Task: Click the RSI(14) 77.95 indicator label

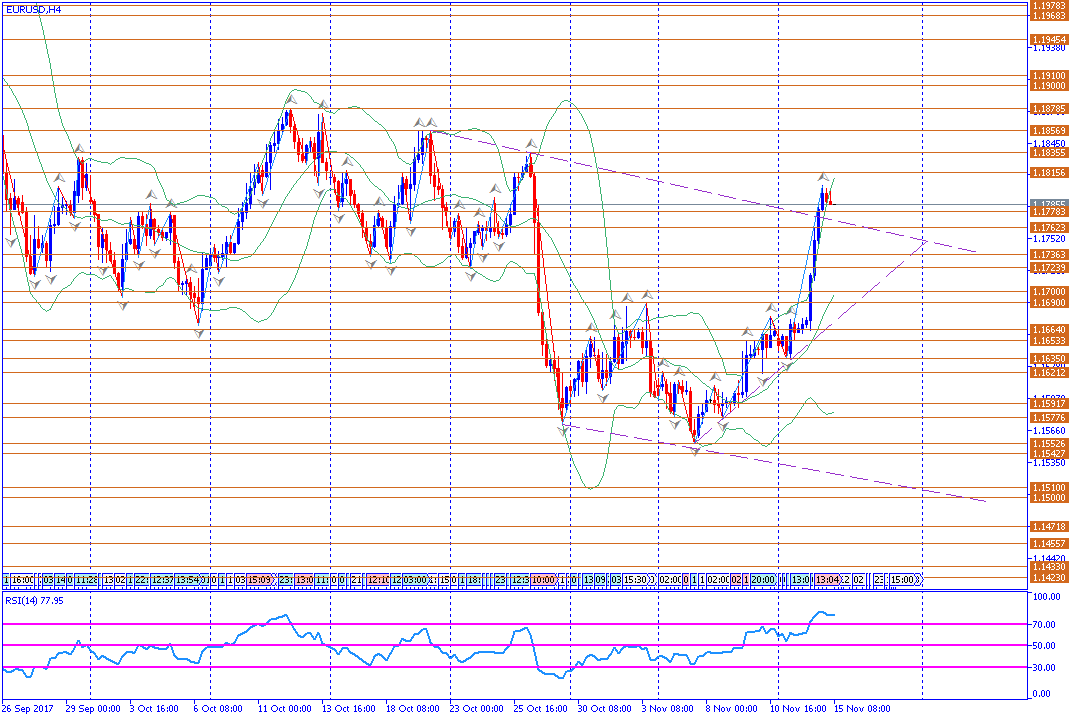Action: tap(35, 600)
